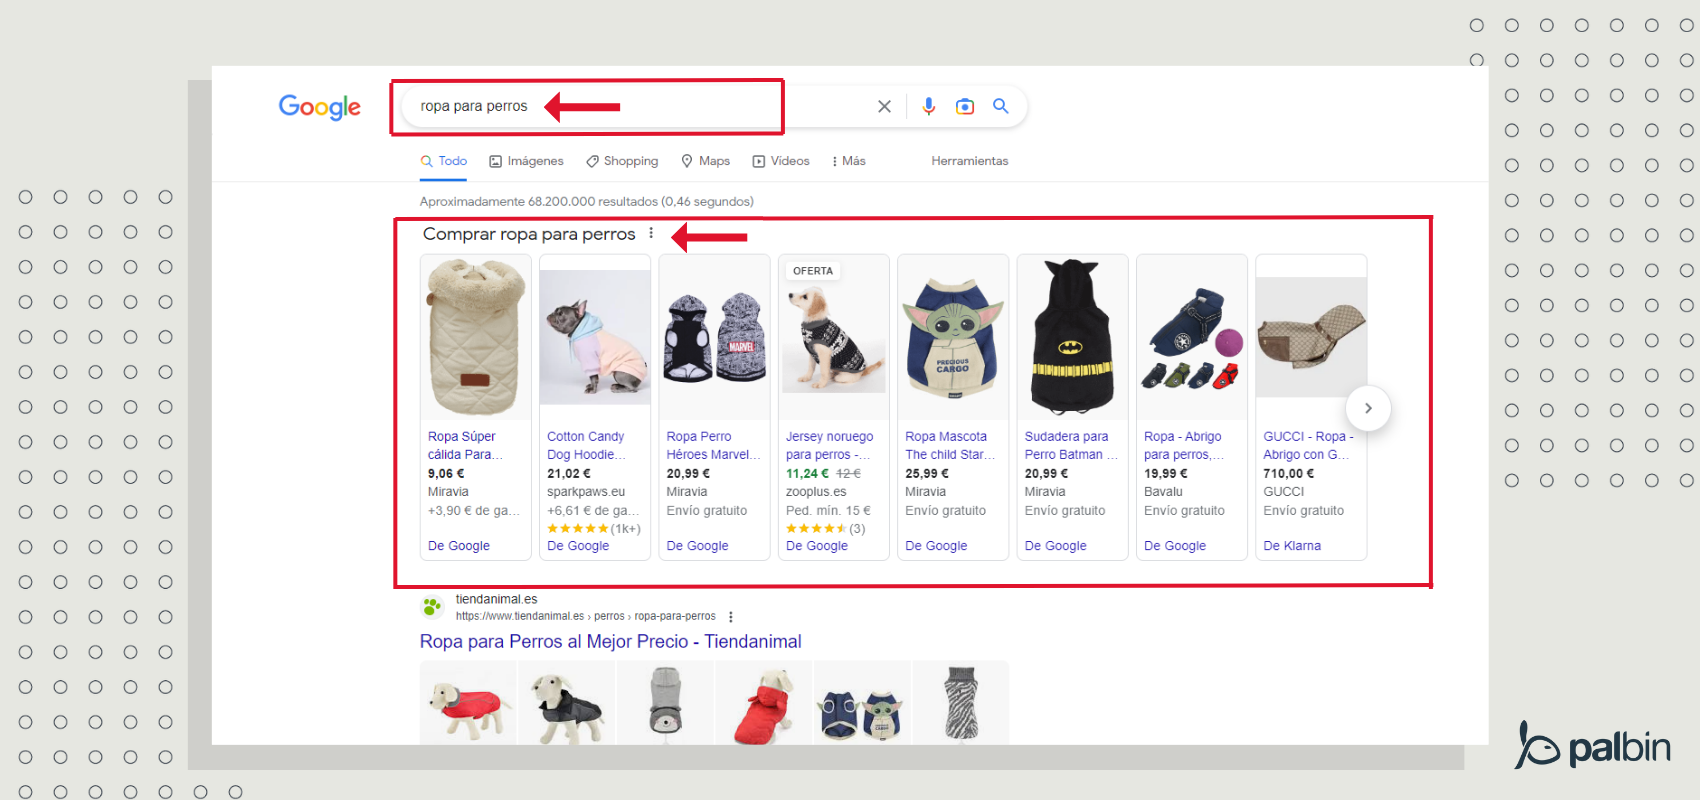Viewport: 1700px width, 800px height.
Task: Select the Todo tab
Action: [443, 161]
